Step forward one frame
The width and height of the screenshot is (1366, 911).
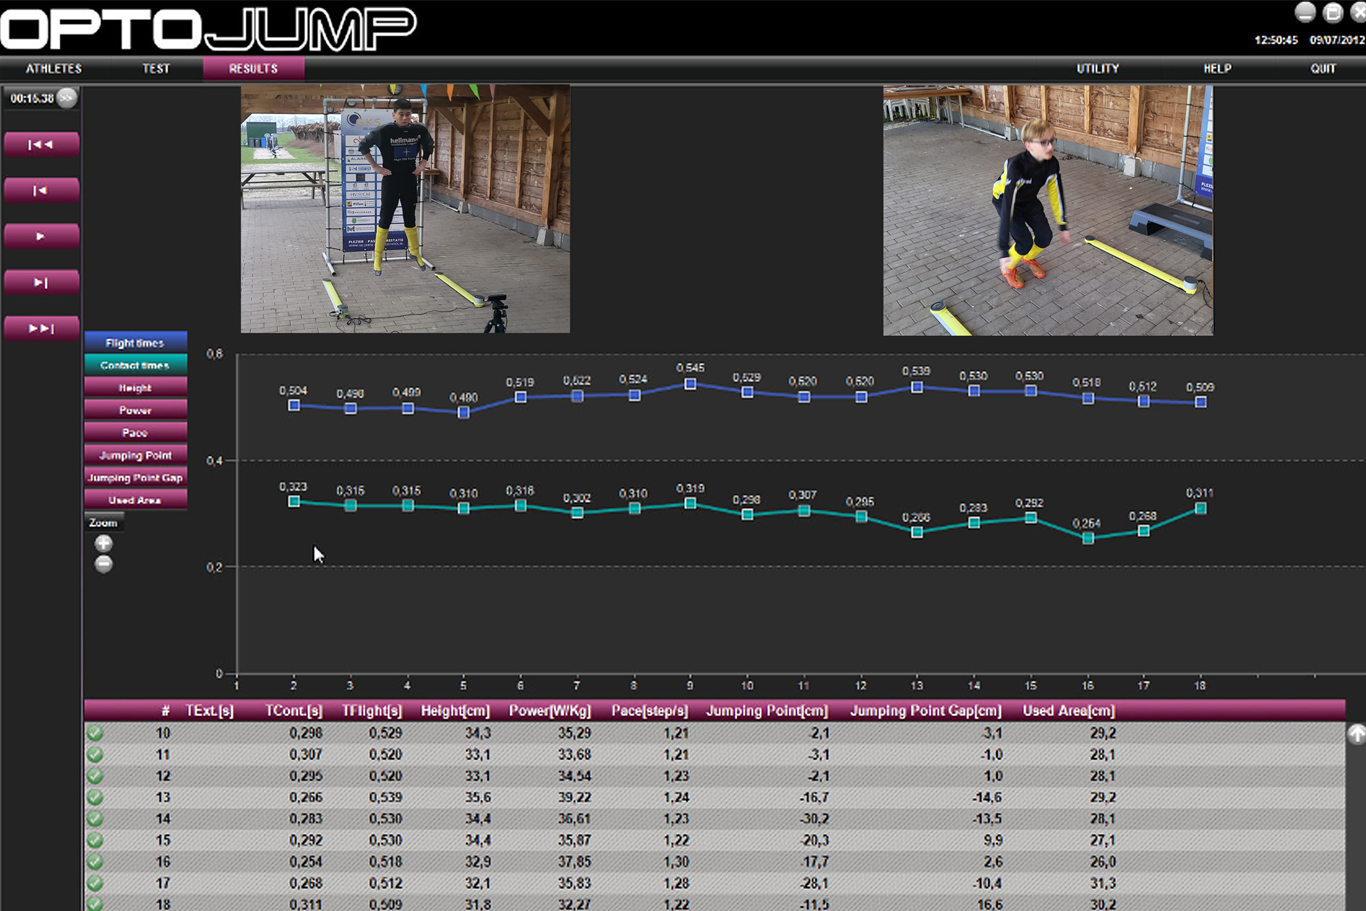(x=41, y=283)
